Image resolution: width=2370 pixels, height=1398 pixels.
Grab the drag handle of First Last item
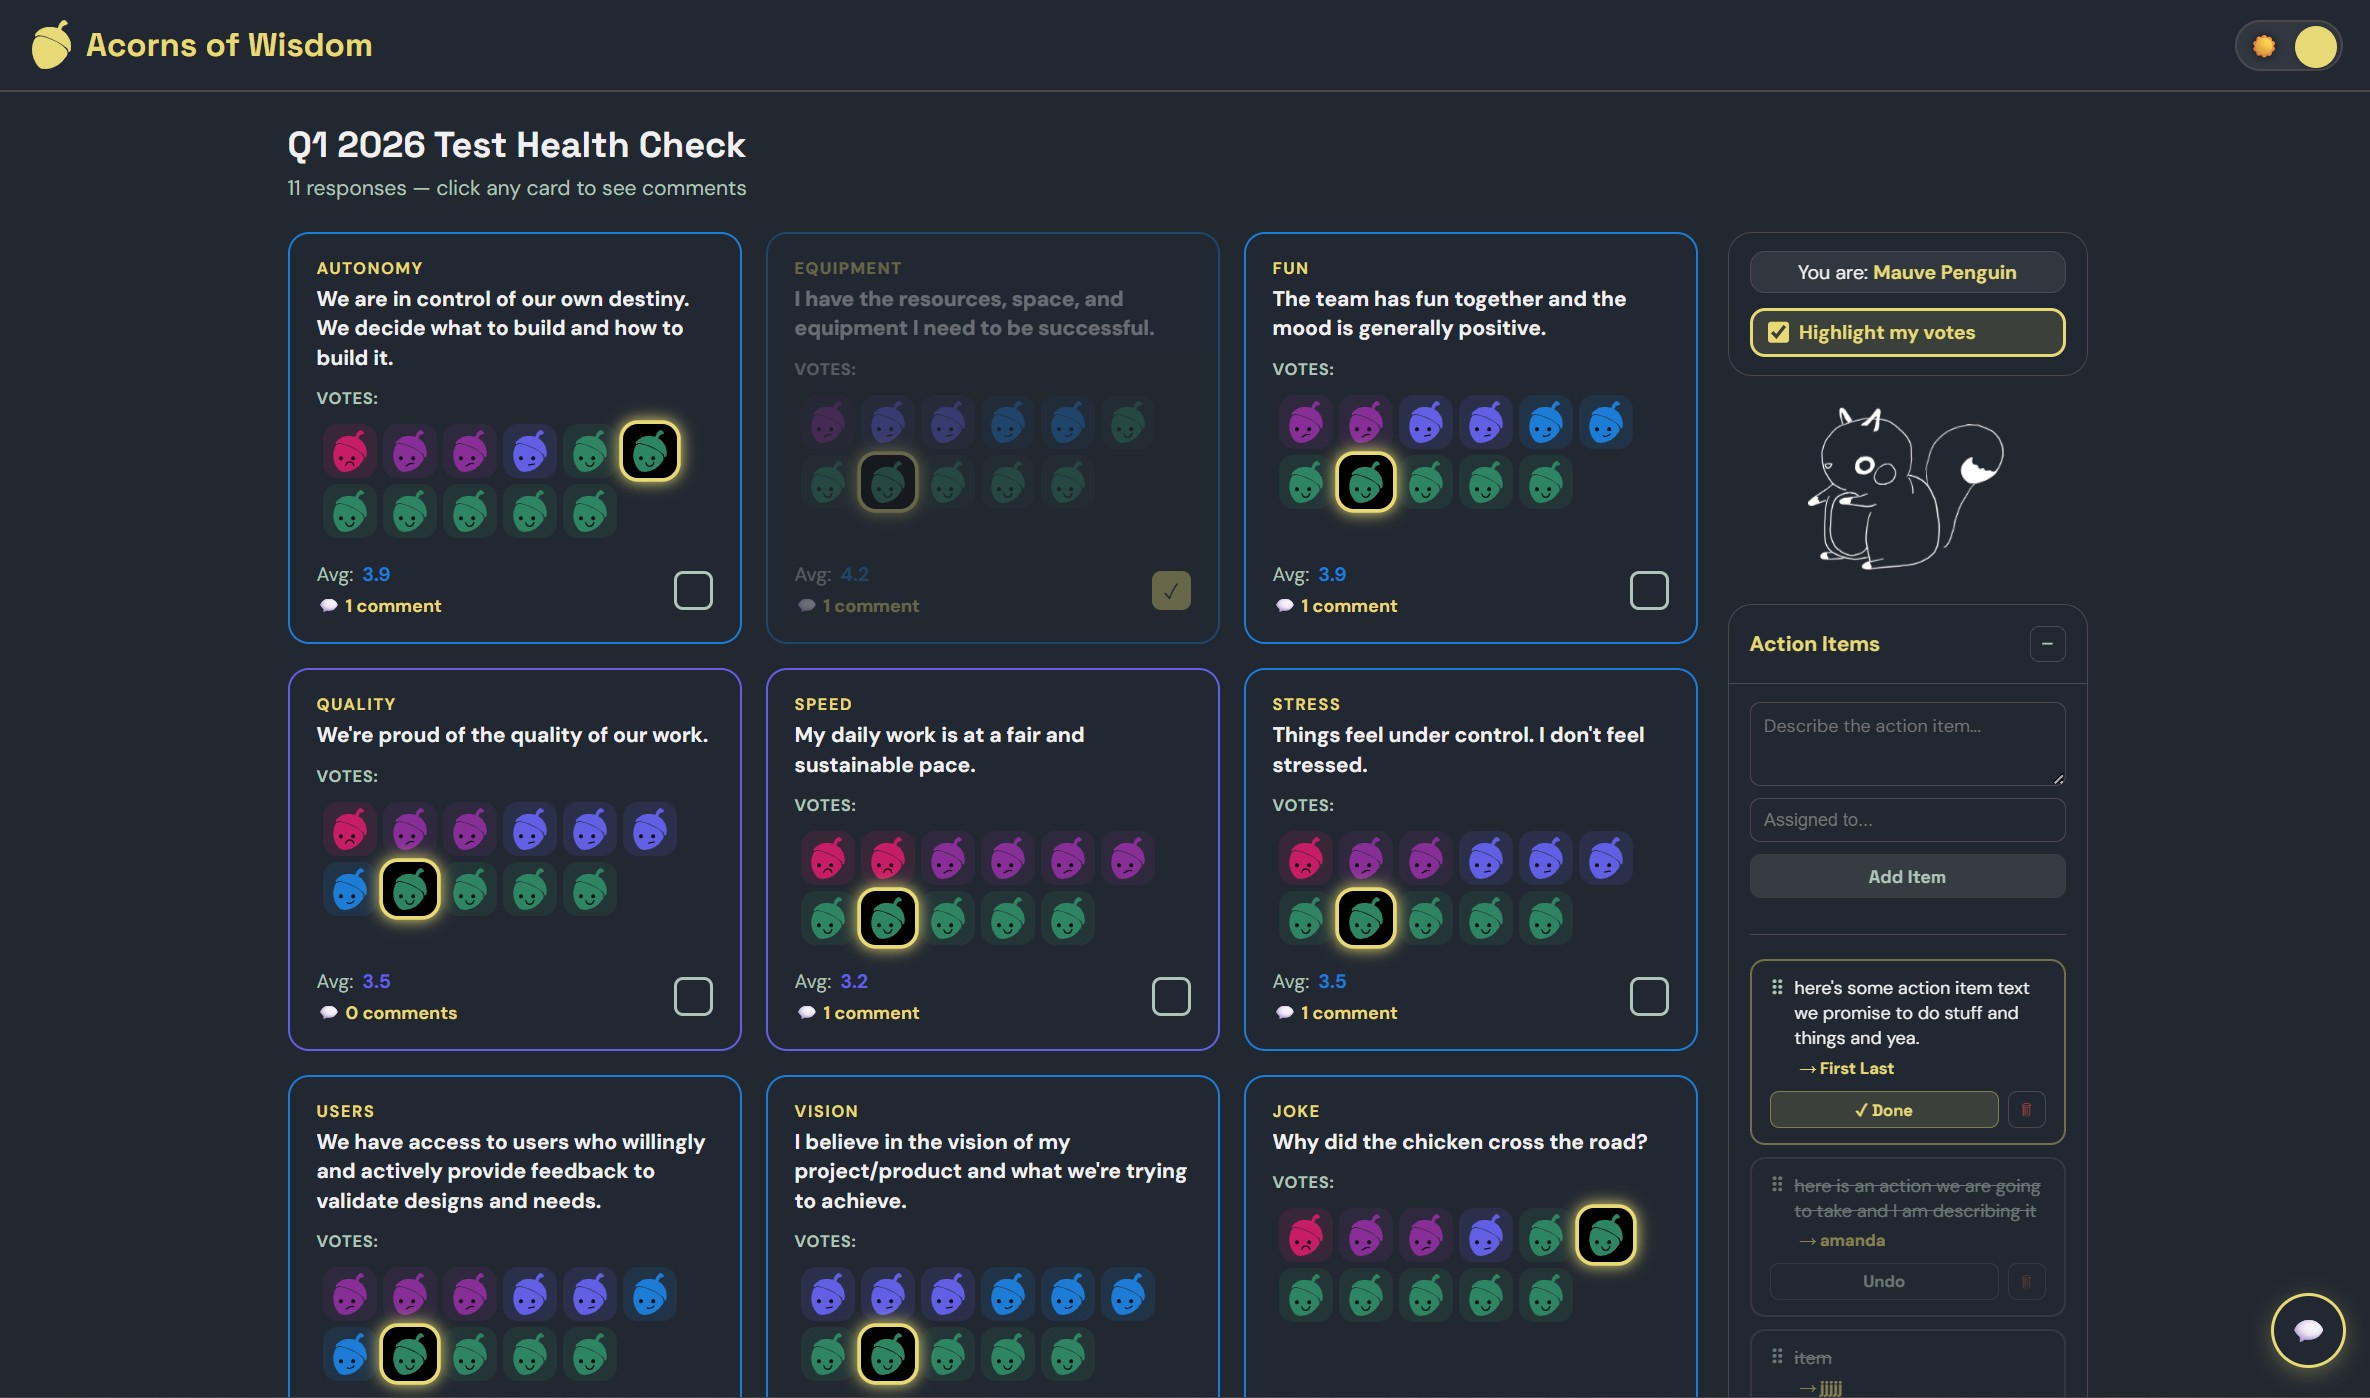click(1777, 987)
